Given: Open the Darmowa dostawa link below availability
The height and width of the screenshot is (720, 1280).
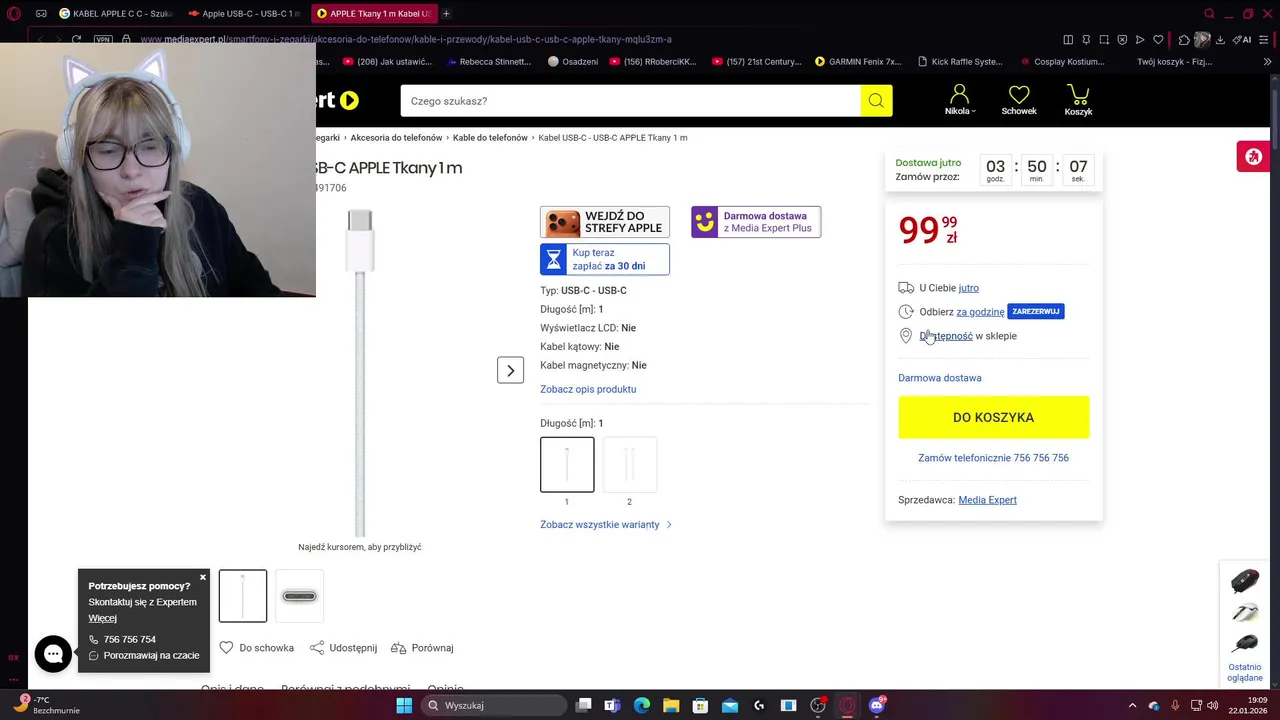Looking at the screenshot, I should 940,378.
